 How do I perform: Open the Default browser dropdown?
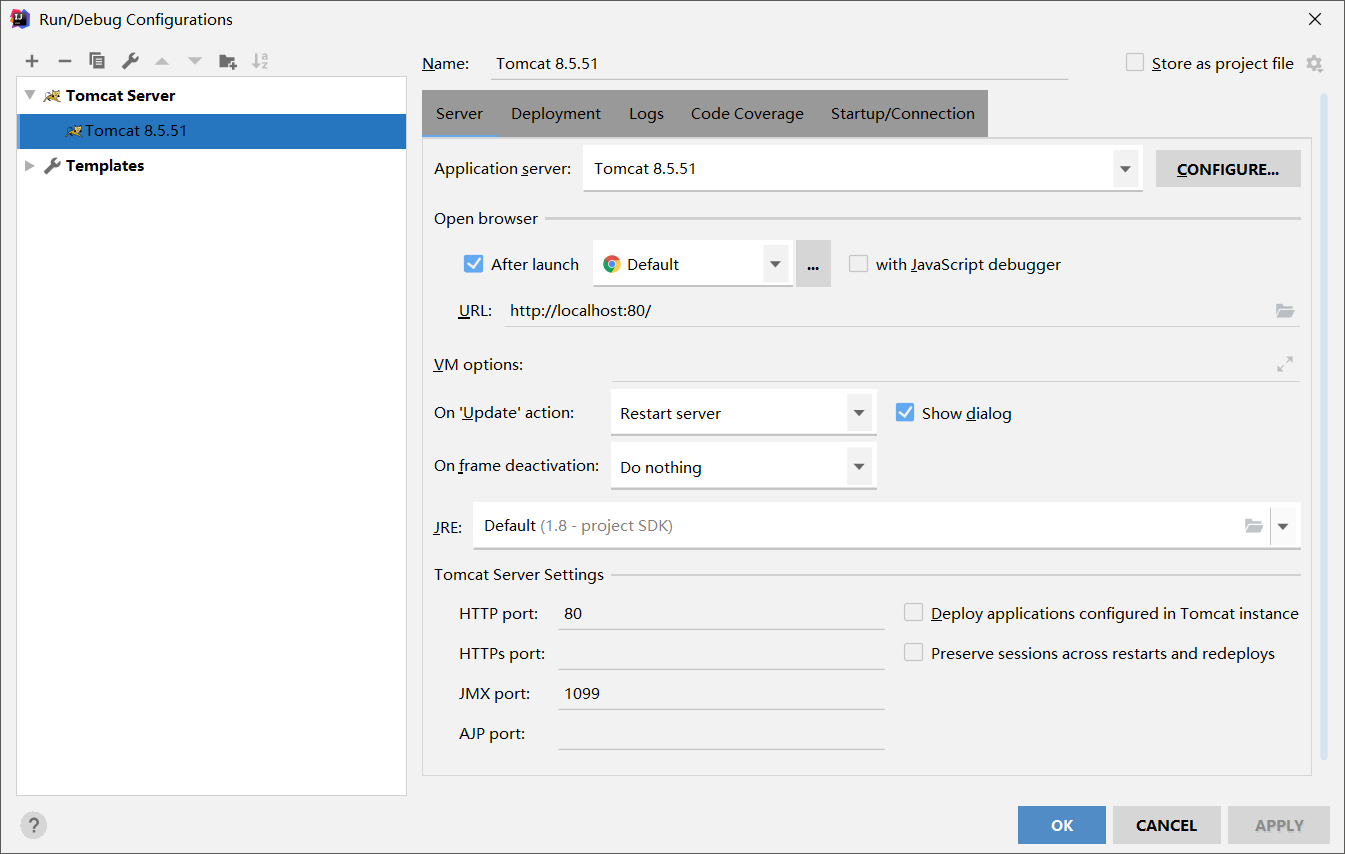(x=775, y=264)
